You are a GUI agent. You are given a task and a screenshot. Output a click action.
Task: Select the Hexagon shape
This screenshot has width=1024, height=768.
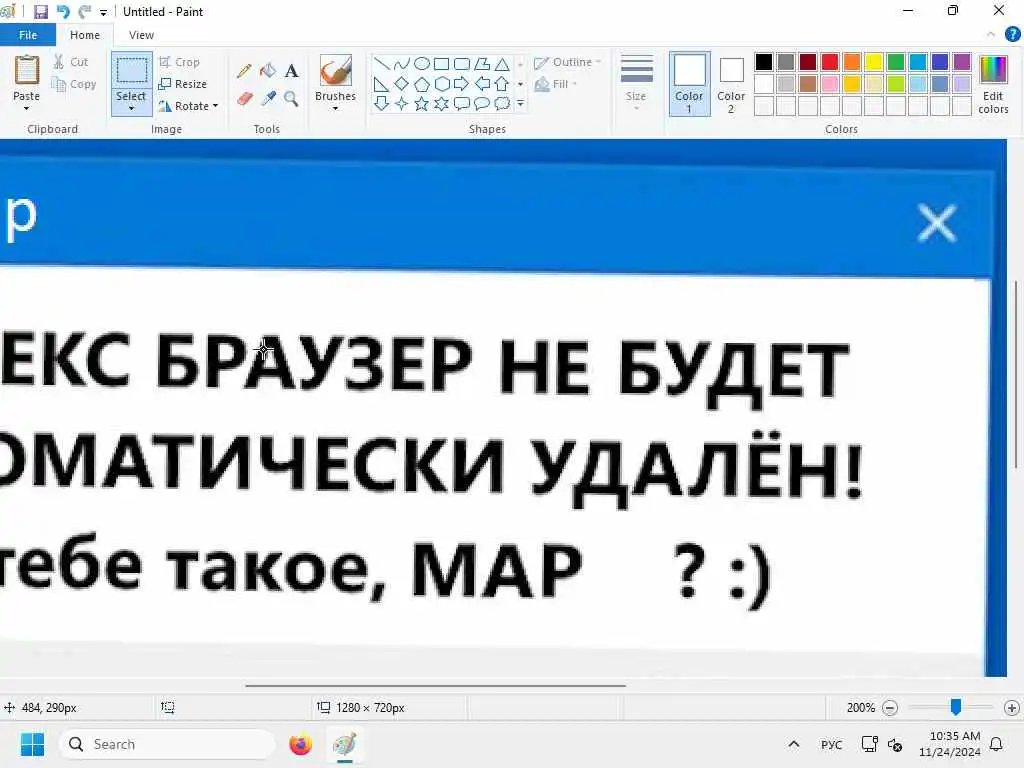[441, 84]
